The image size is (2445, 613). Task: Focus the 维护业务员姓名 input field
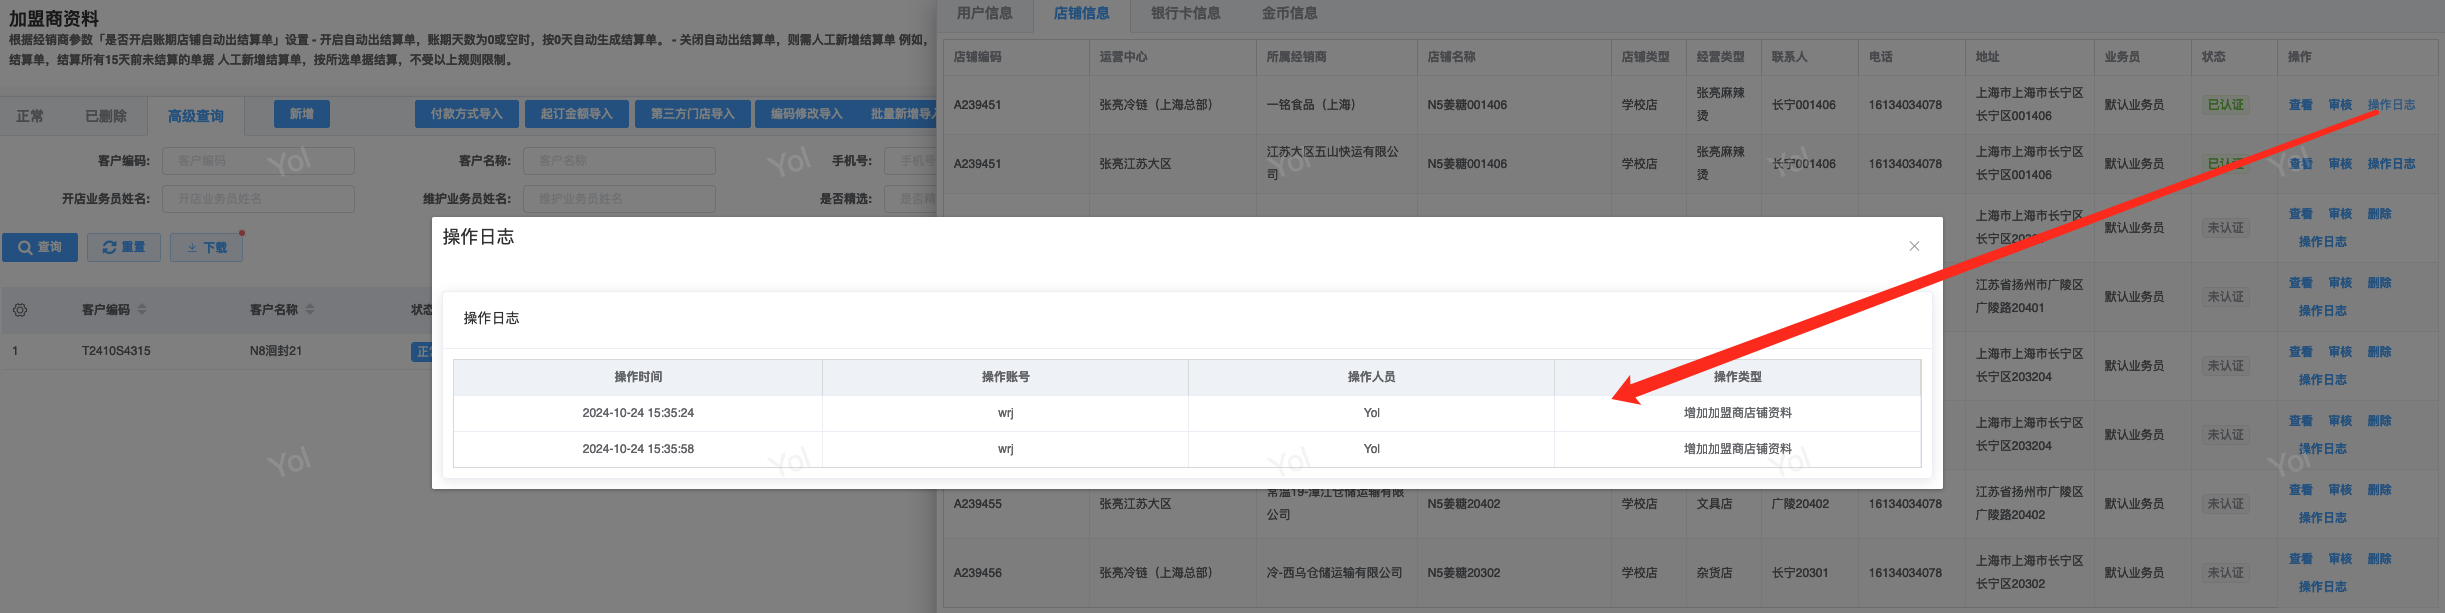pyautogui.click(x=619, y=199)
